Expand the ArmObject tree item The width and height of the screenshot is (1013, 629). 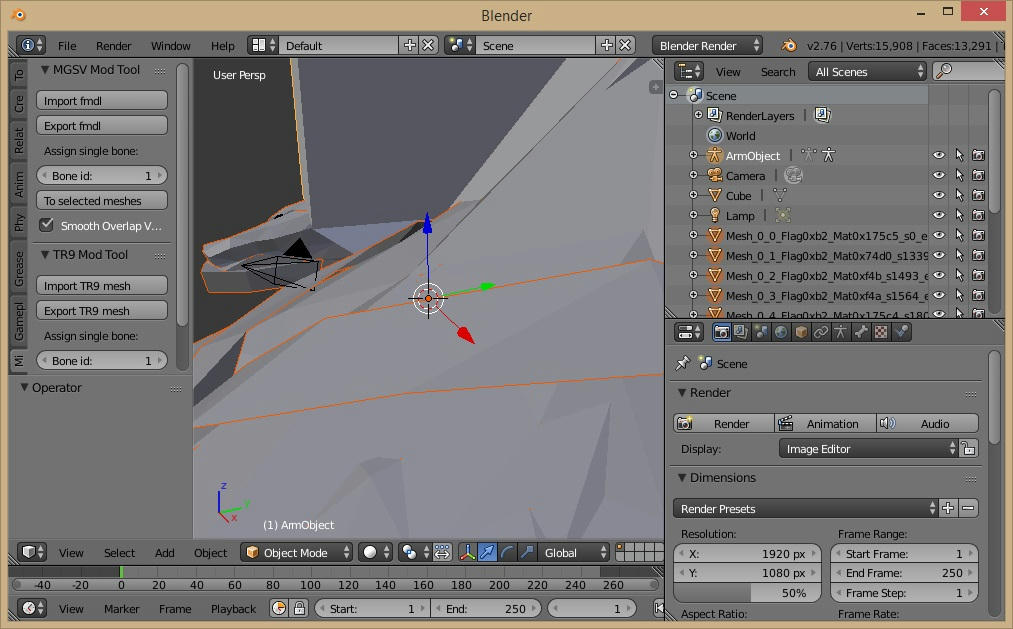coord(693,156)
